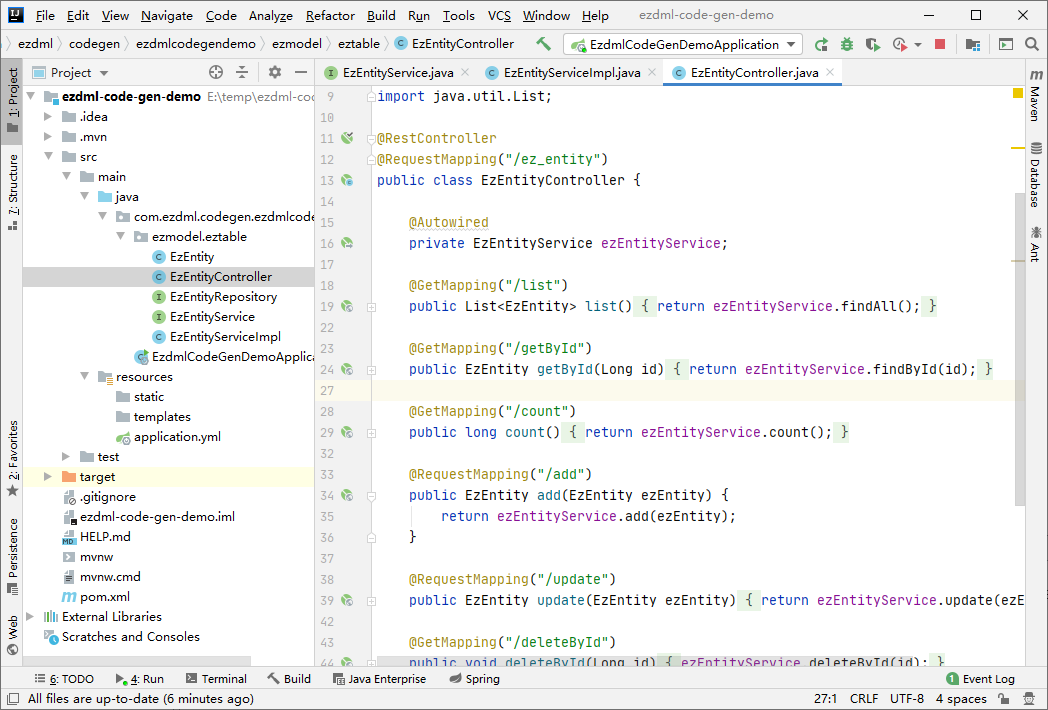Open Persistence side panel

click(12, 556)
